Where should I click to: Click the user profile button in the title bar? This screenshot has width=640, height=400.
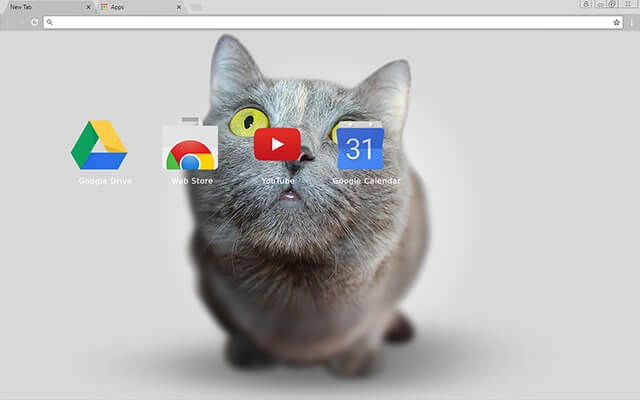coord(586,4)
